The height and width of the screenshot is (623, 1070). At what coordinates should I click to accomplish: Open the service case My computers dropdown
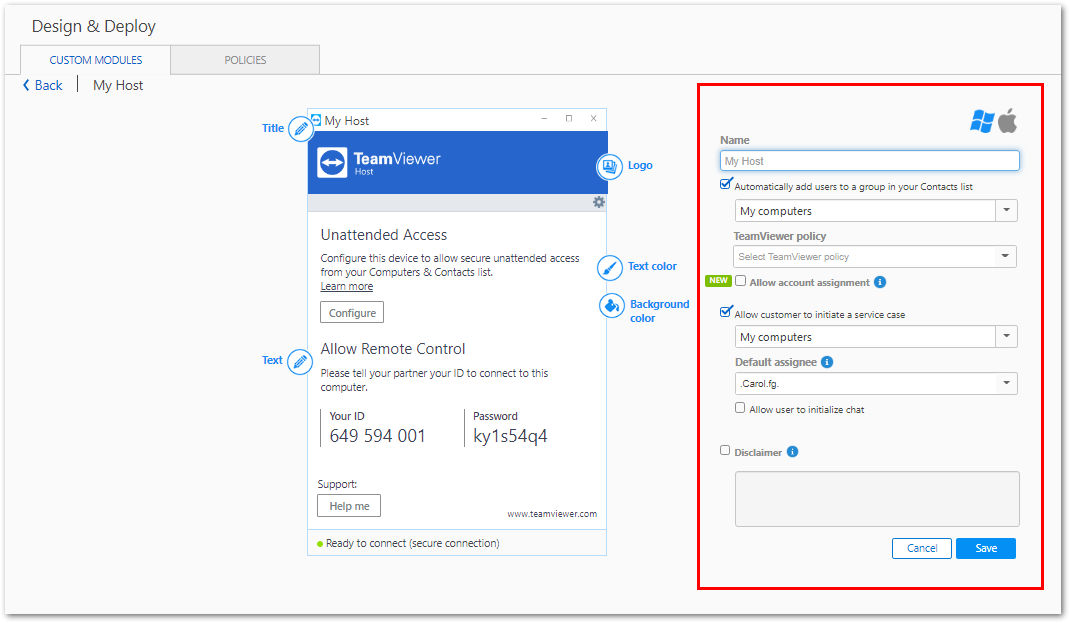click(x=876, y=337)
